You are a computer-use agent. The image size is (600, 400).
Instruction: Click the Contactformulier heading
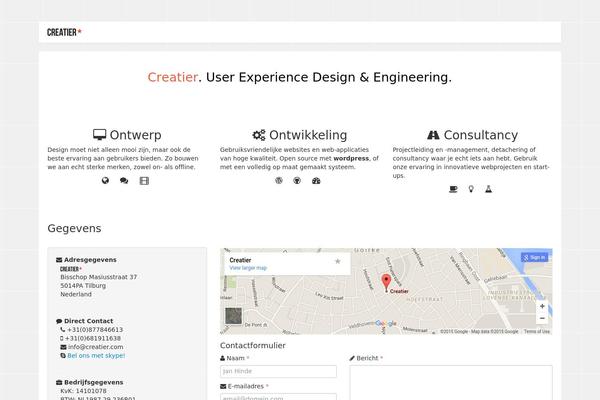point(253,345)
